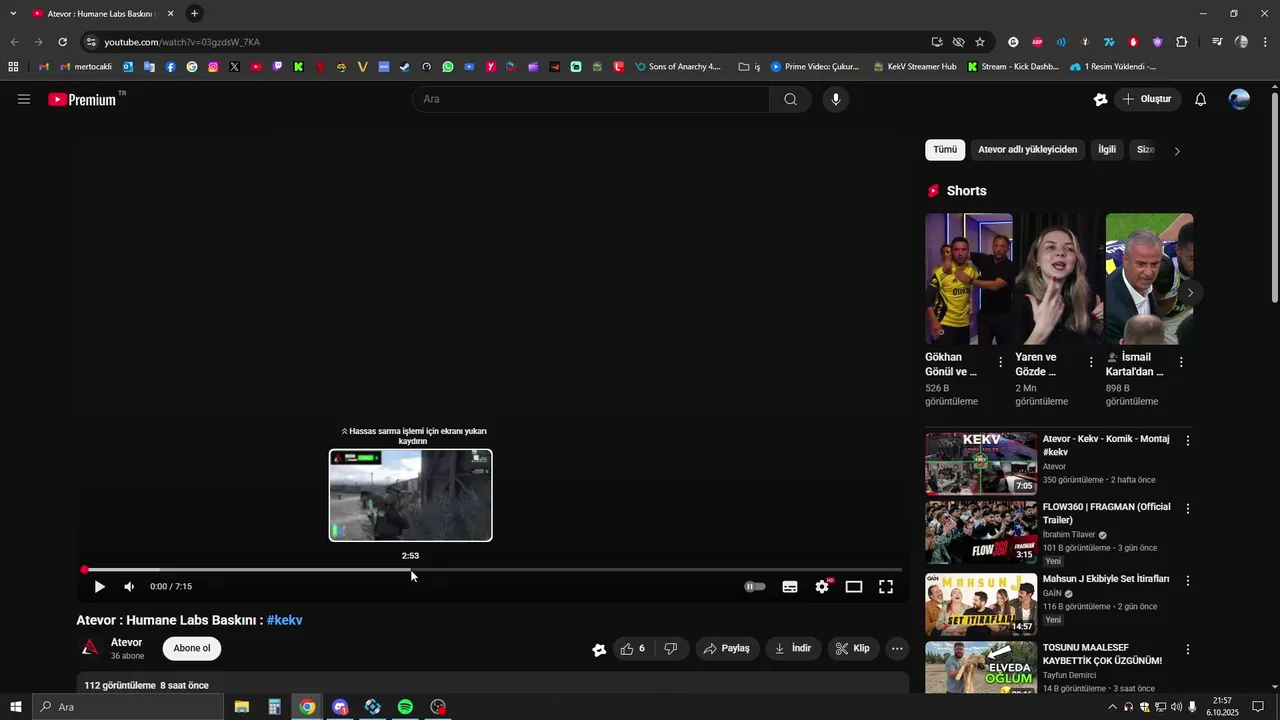1280x720 pixels.
Task: Show more filter chips with right arrow
Action: click(1177, 151)
